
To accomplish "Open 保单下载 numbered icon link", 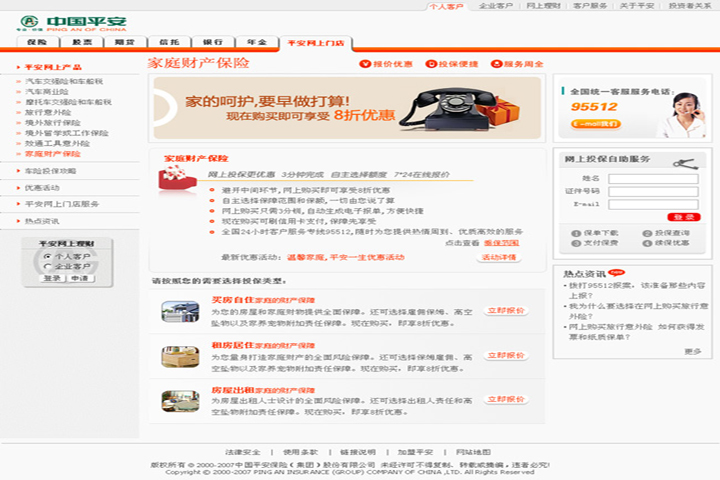I will [575, 233].
